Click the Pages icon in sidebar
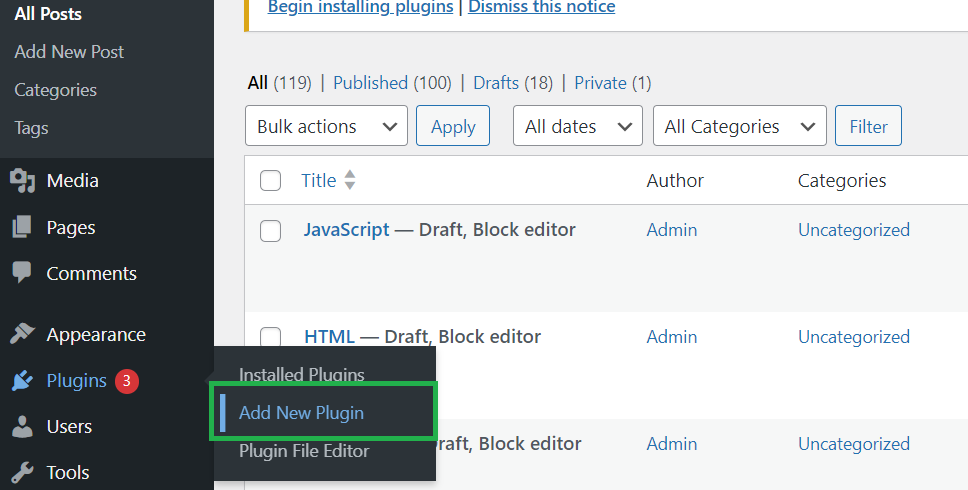968x490 pixels. click(22, 228)
